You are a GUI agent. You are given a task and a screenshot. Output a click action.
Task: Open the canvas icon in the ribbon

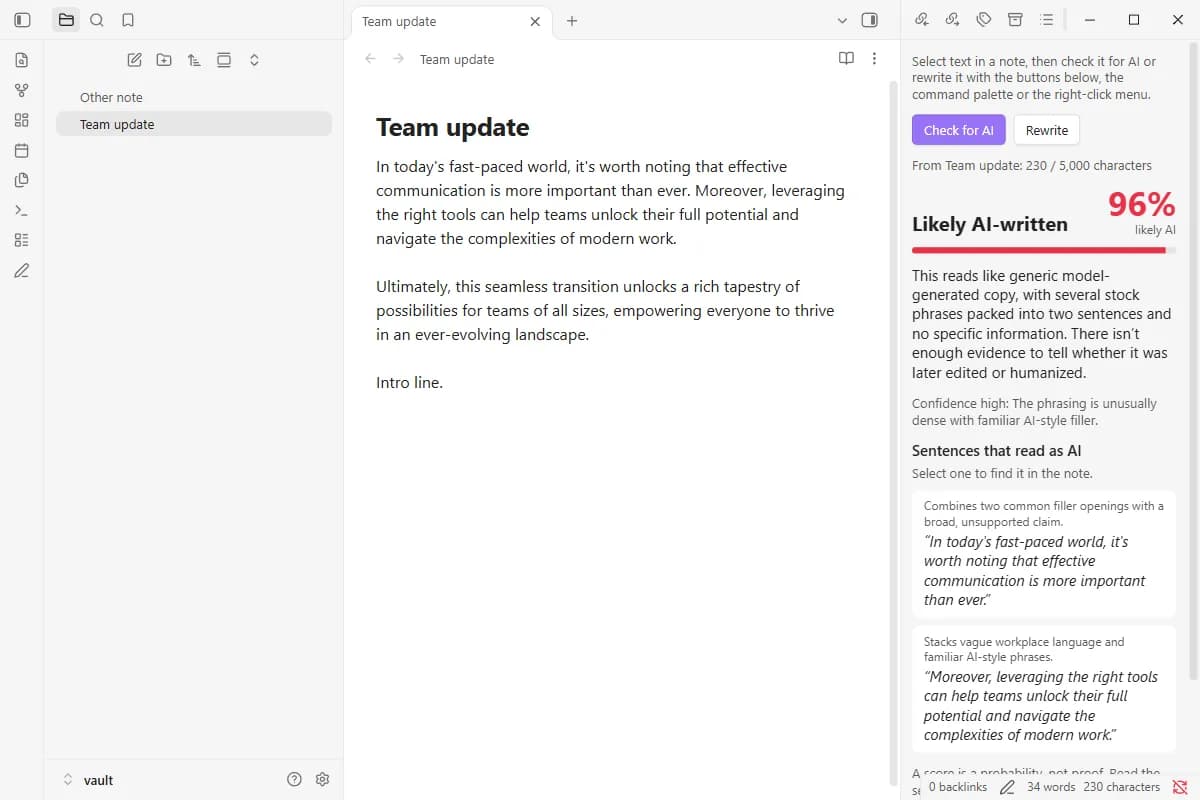pos(22,120)
